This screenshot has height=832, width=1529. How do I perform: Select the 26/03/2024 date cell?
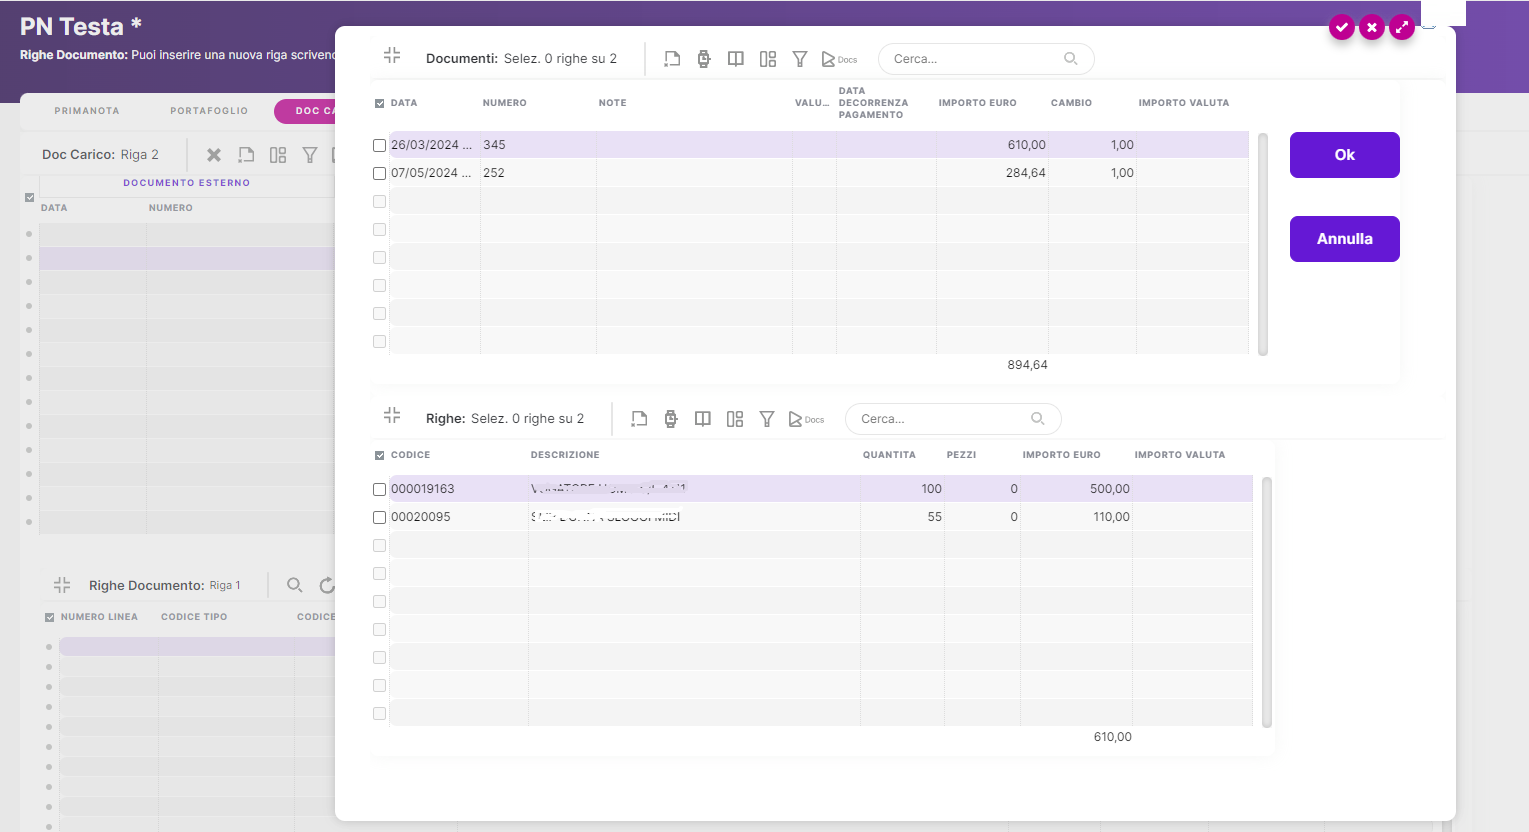coord(434,145)
